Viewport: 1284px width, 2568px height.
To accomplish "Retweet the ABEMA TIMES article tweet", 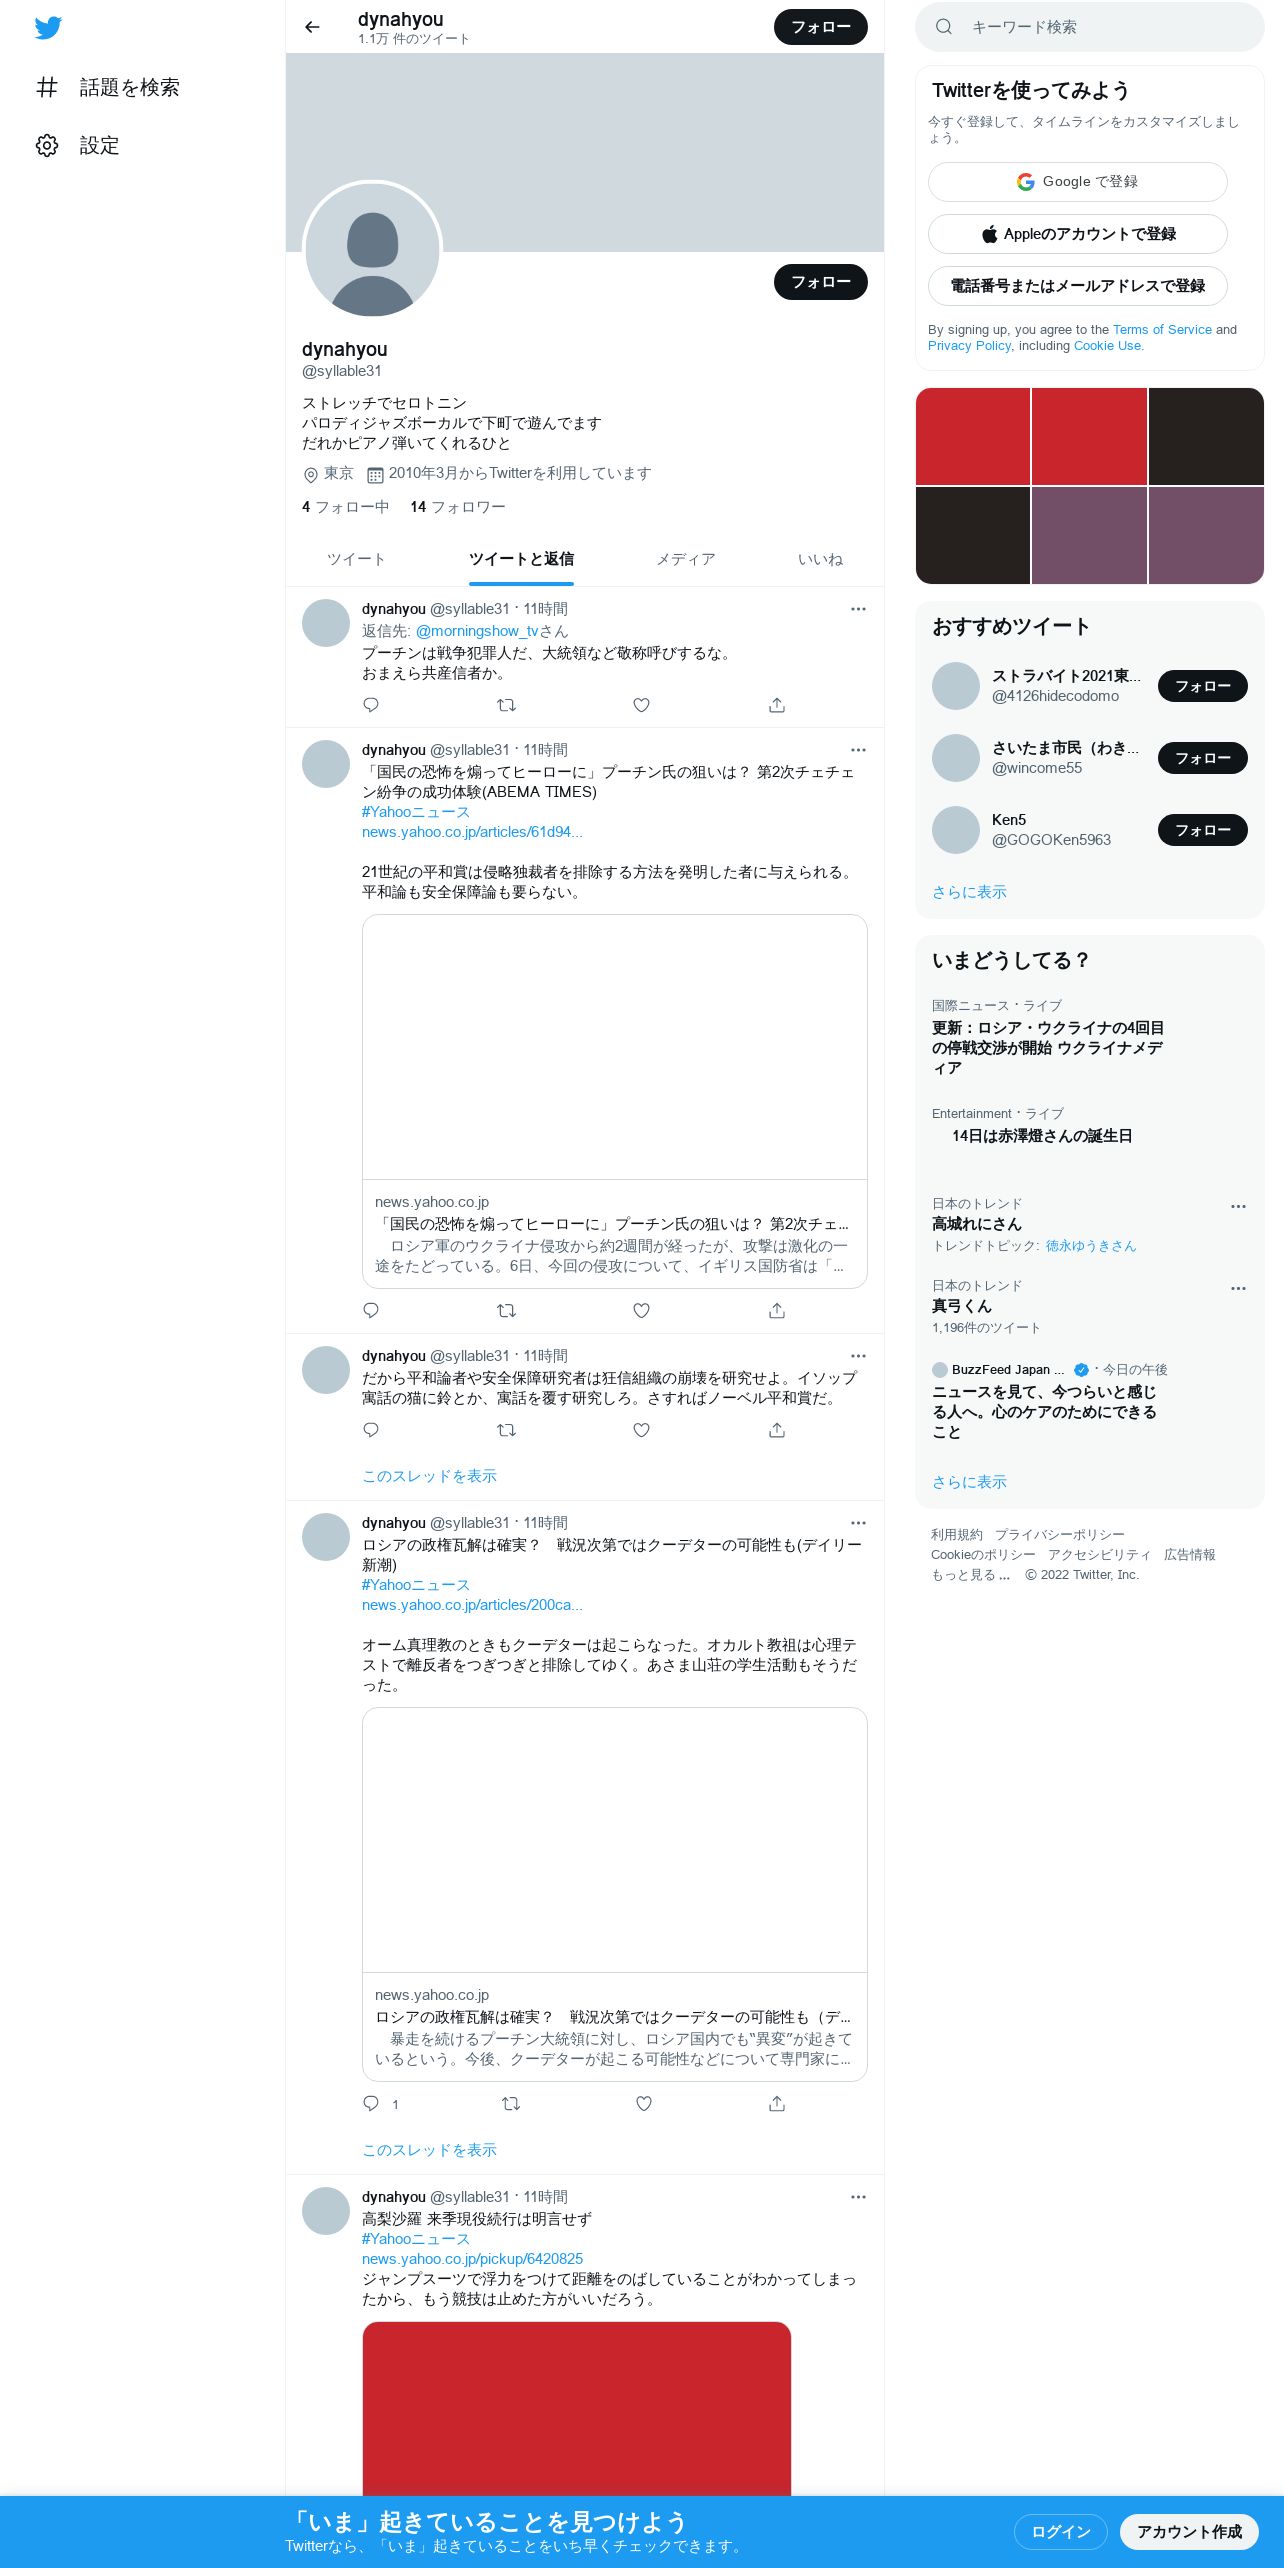I will click(506, 1310).
